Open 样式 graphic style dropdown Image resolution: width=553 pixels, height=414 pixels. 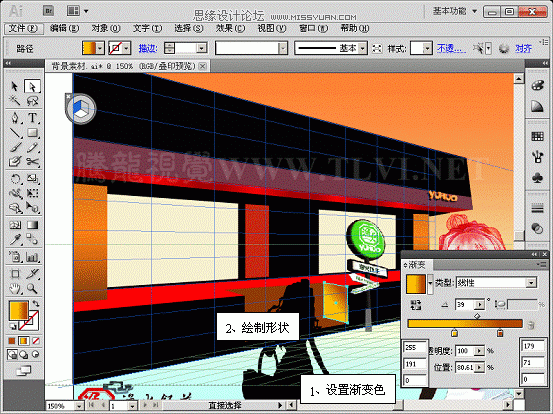tap(427, 48)
